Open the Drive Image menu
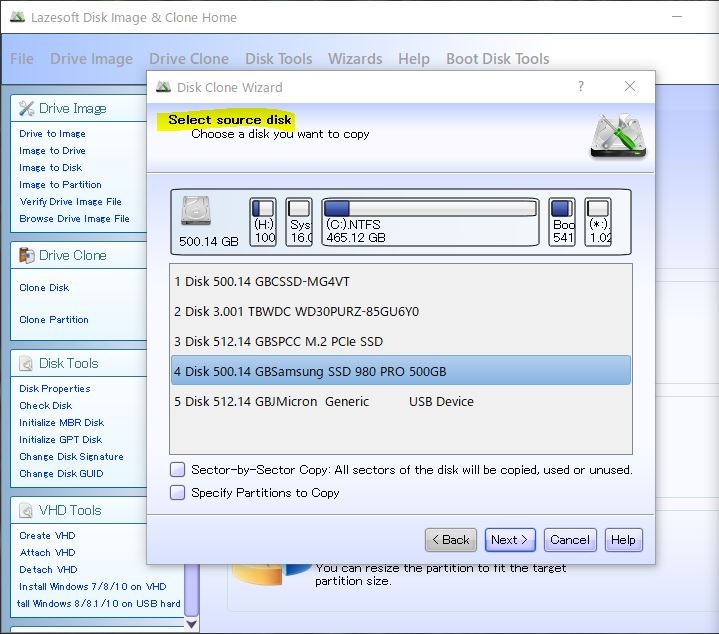The image size is (719, 634). point(91,59)
